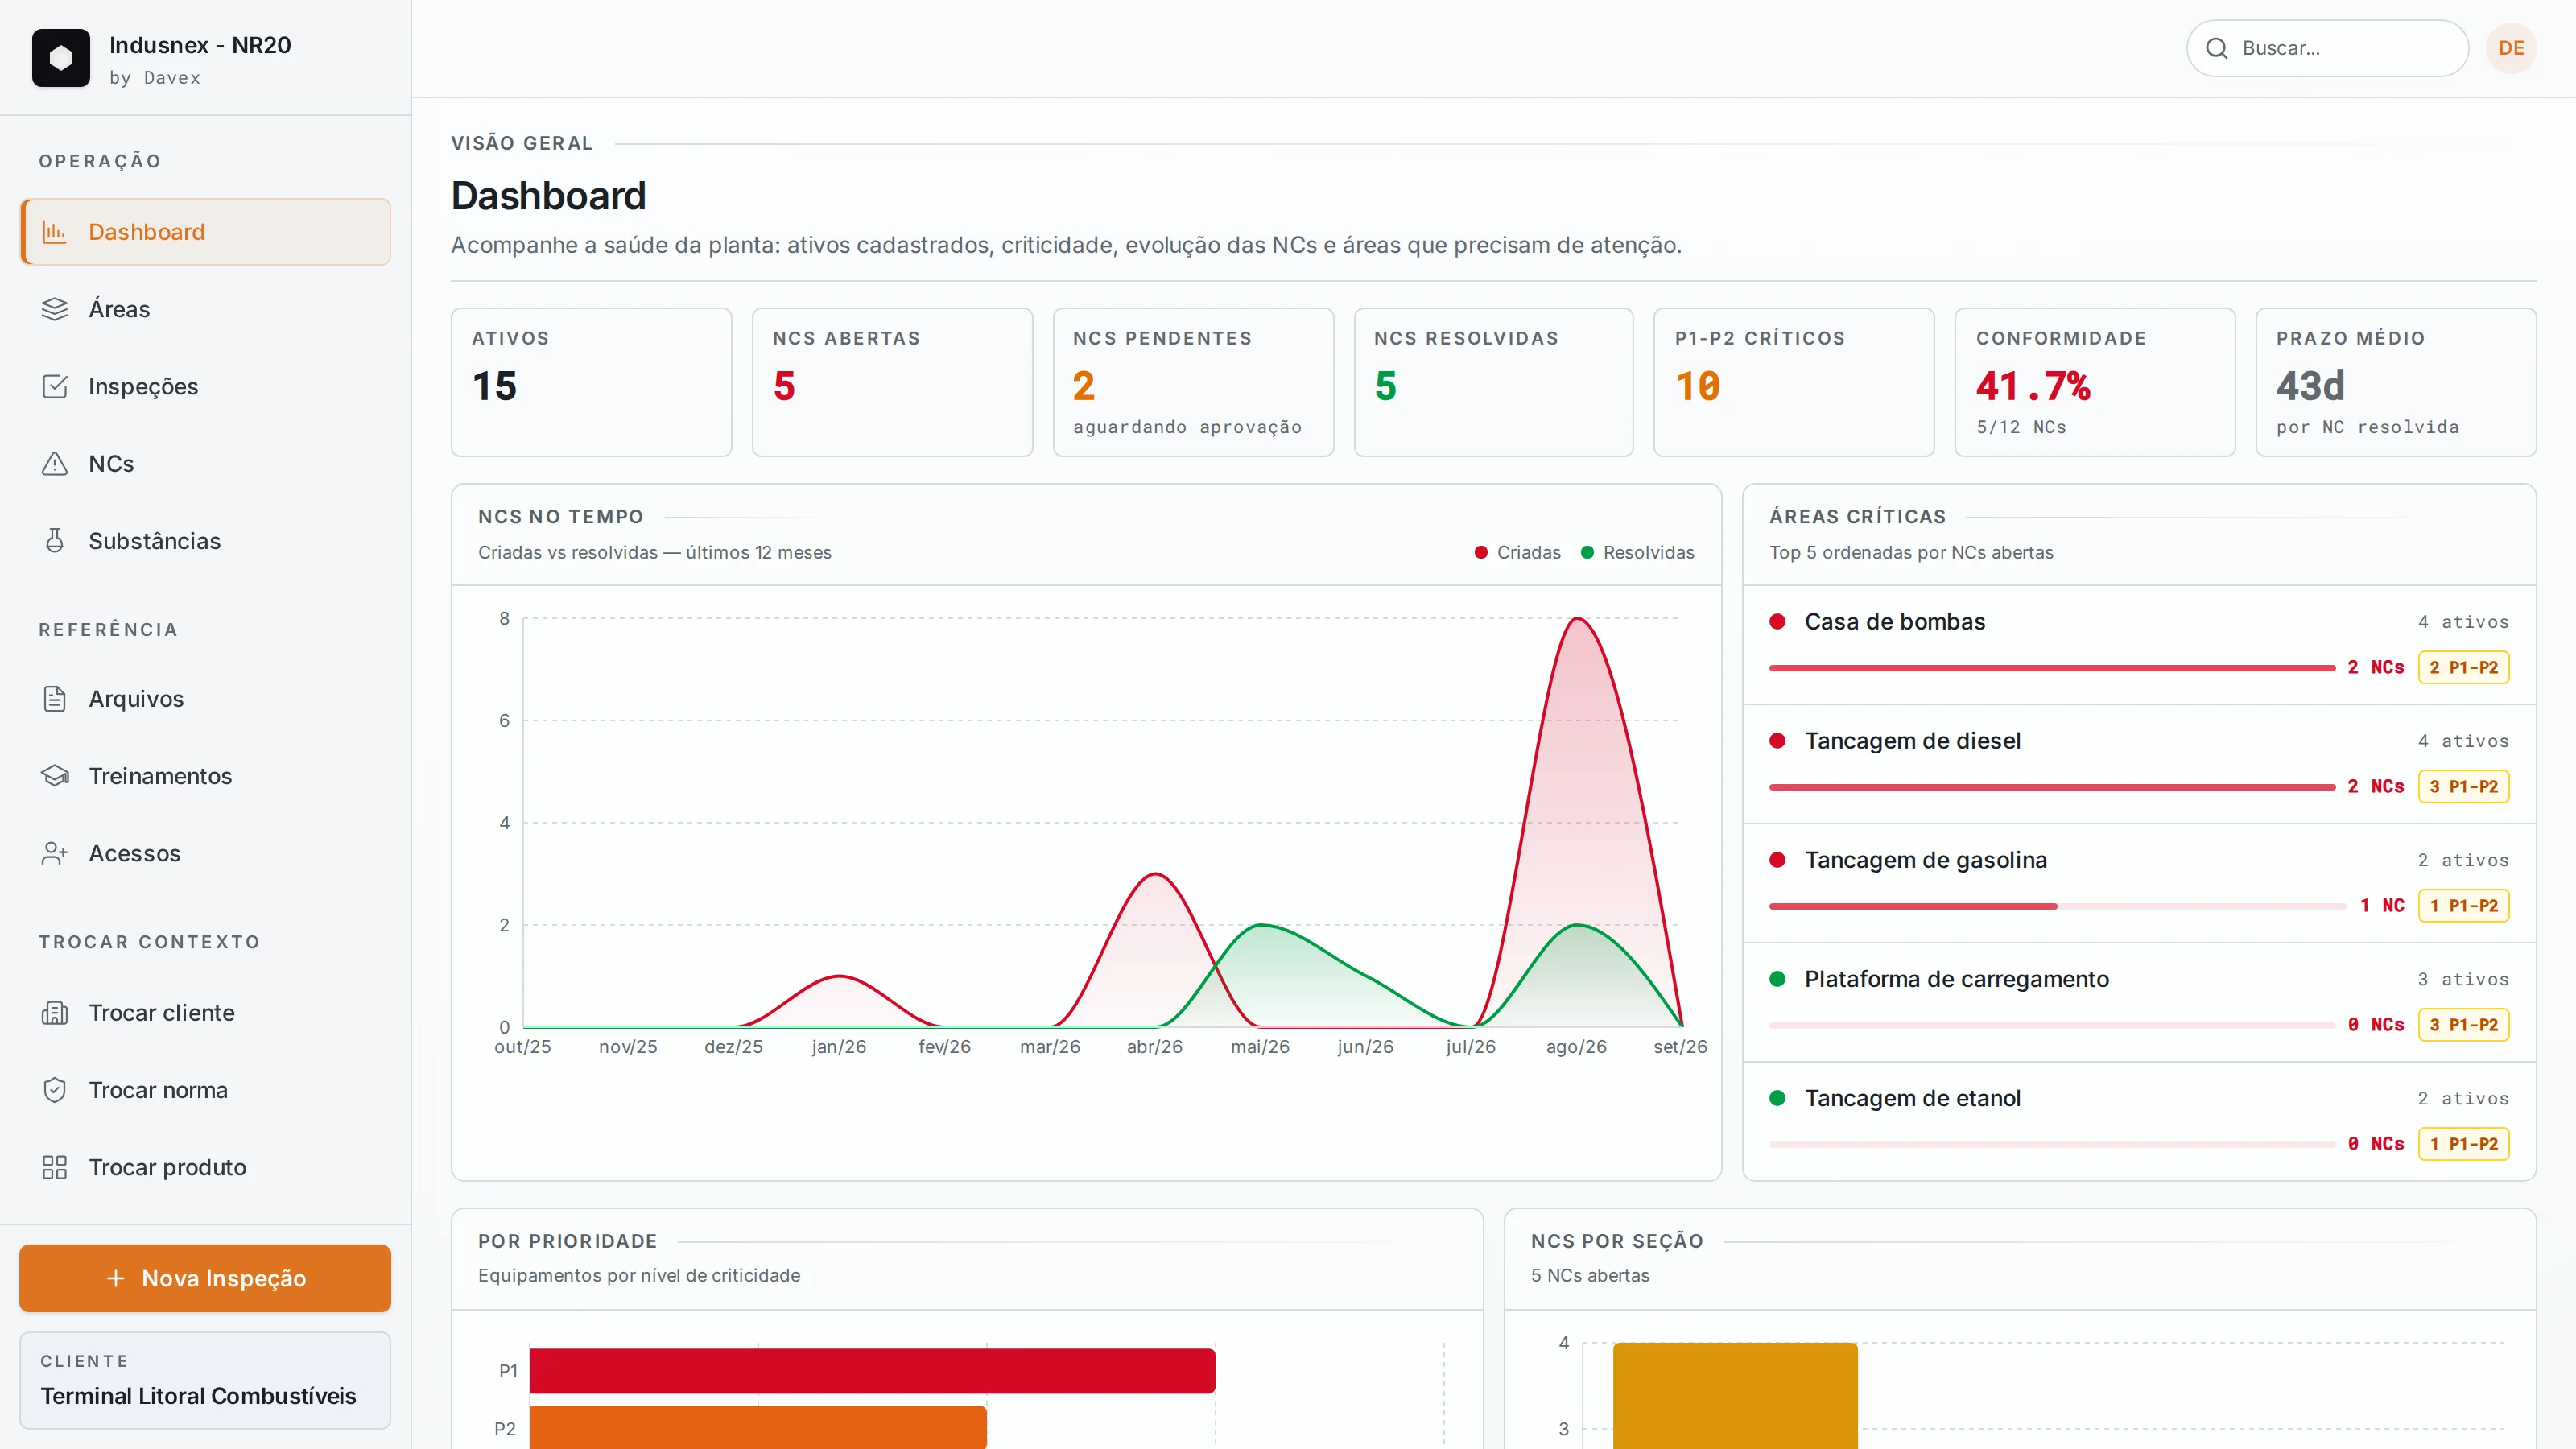This screenshot has height=1449, width=2576.
Task: Go to the Inspeções page
Action: (205, 386)
